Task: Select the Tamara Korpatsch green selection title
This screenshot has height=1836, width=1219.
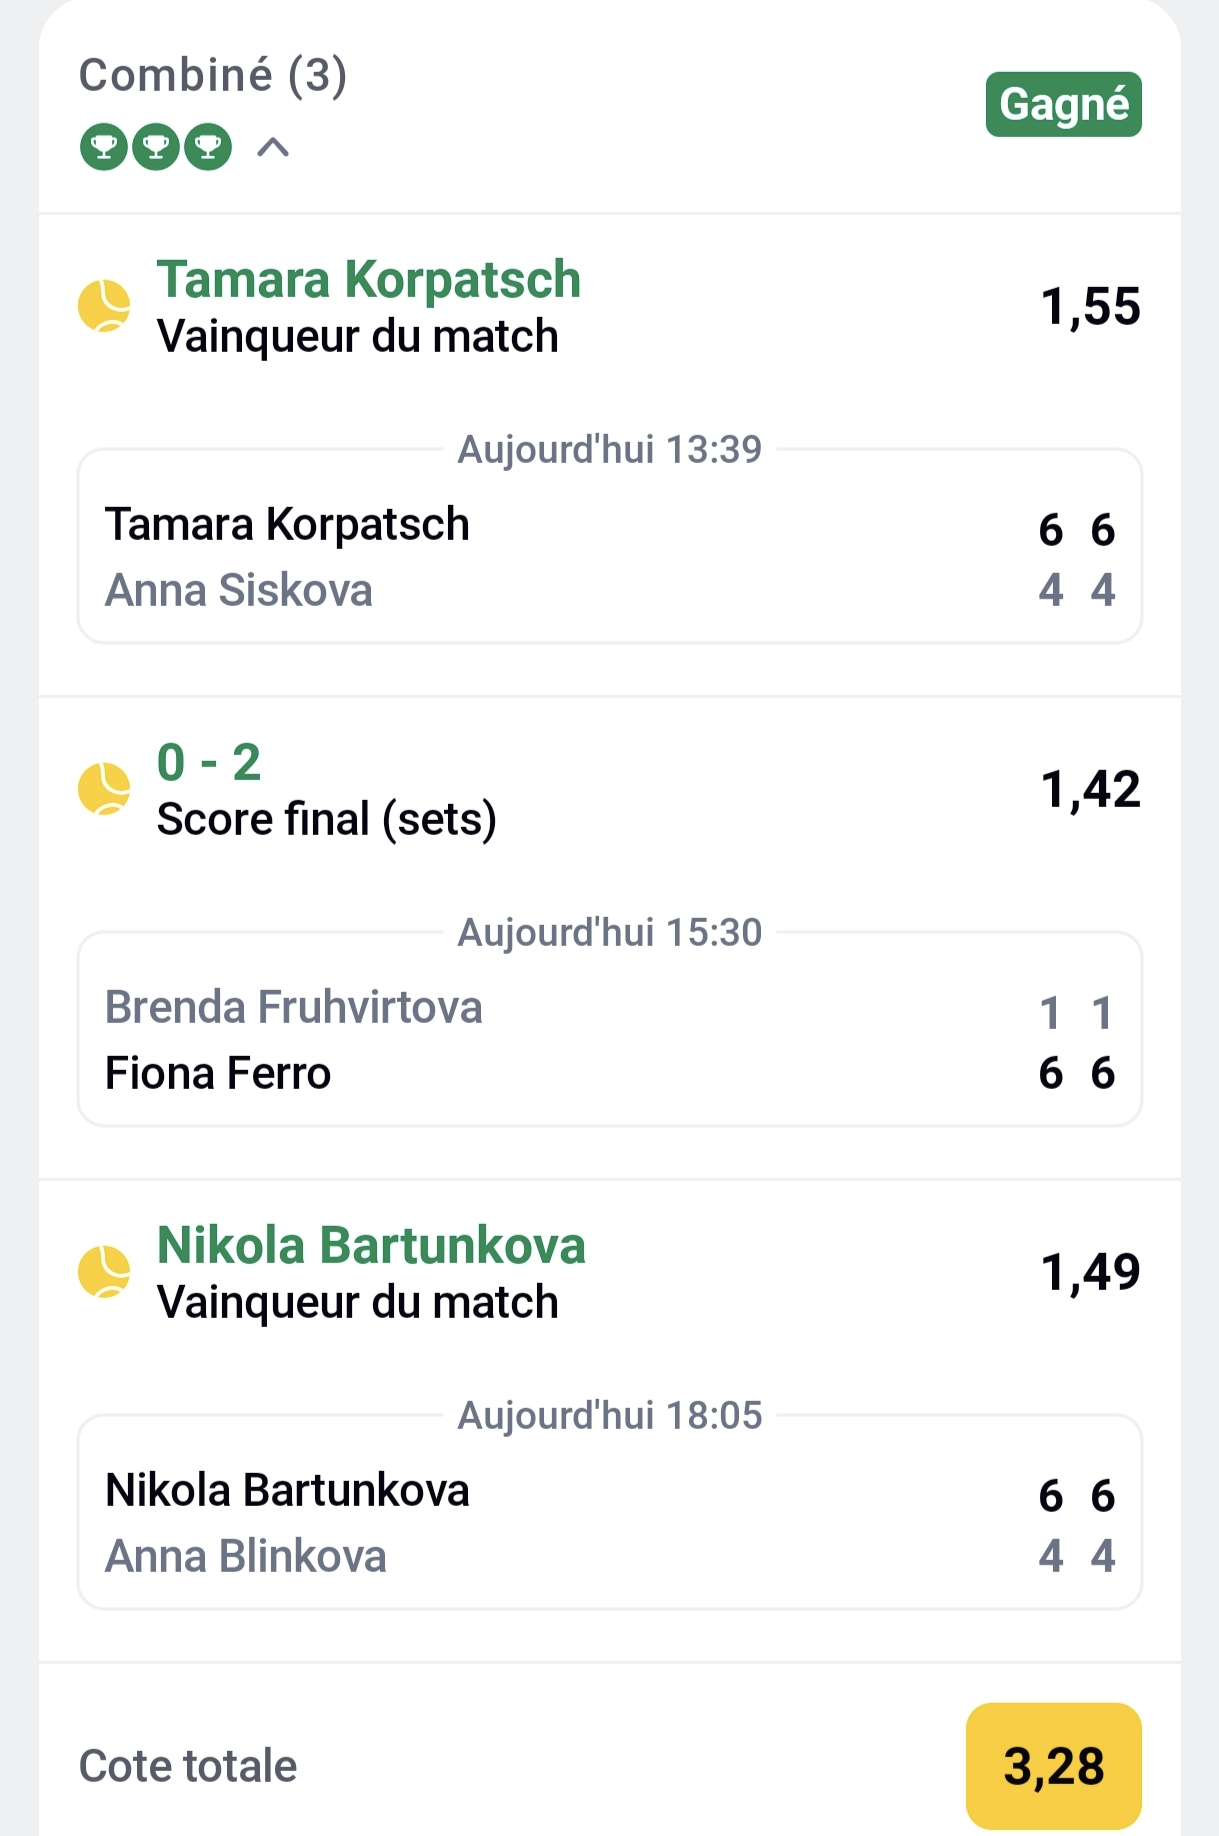Action: (368, 279)
